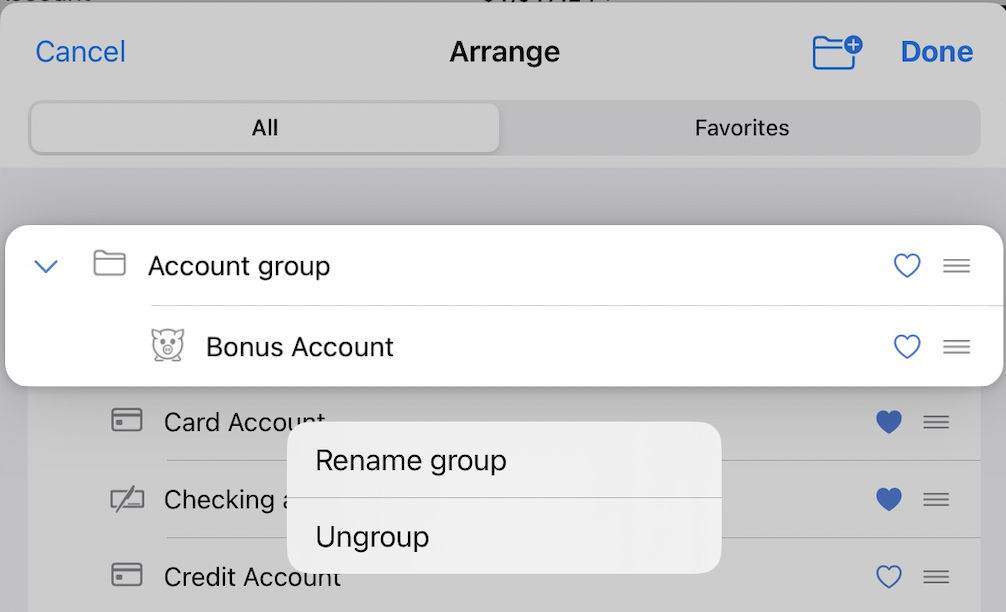This screenshot has height=612, width=1006.
Task: Cancel the Arrange screen
Action: [x=80, y=52]
